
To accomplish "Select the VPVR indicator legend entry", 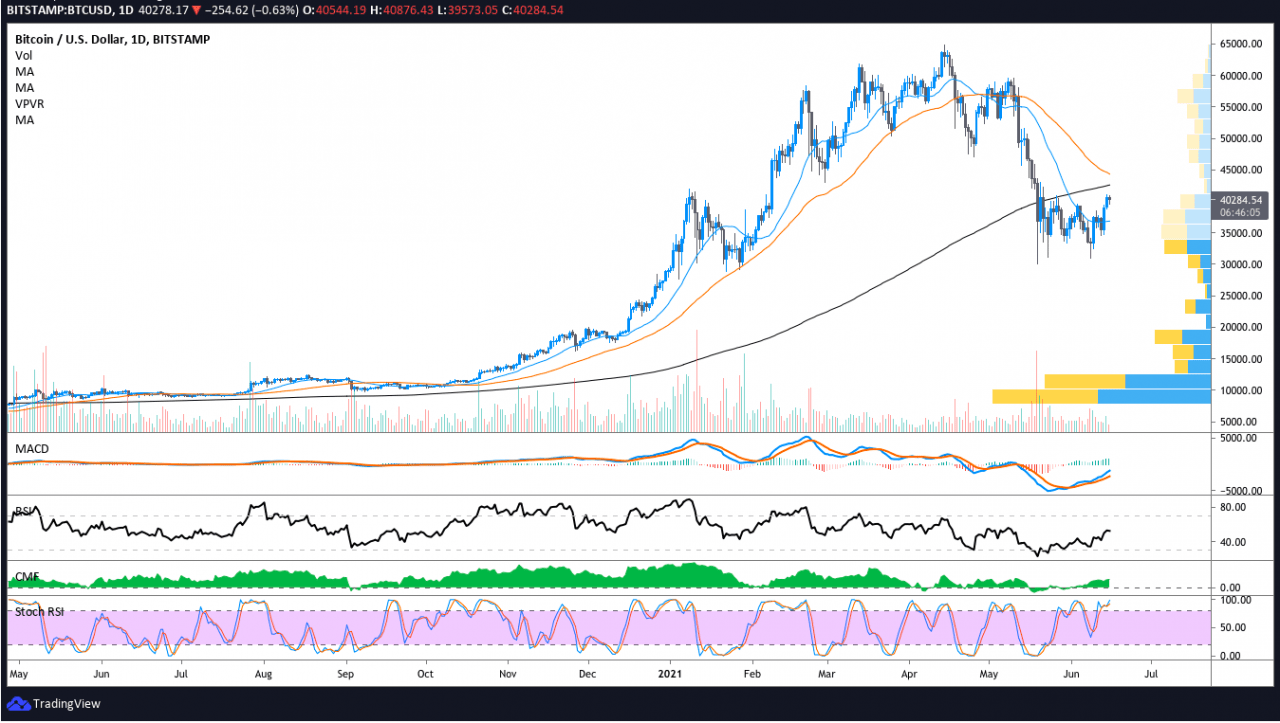I will pyautogui.click(x=29, y=103).
